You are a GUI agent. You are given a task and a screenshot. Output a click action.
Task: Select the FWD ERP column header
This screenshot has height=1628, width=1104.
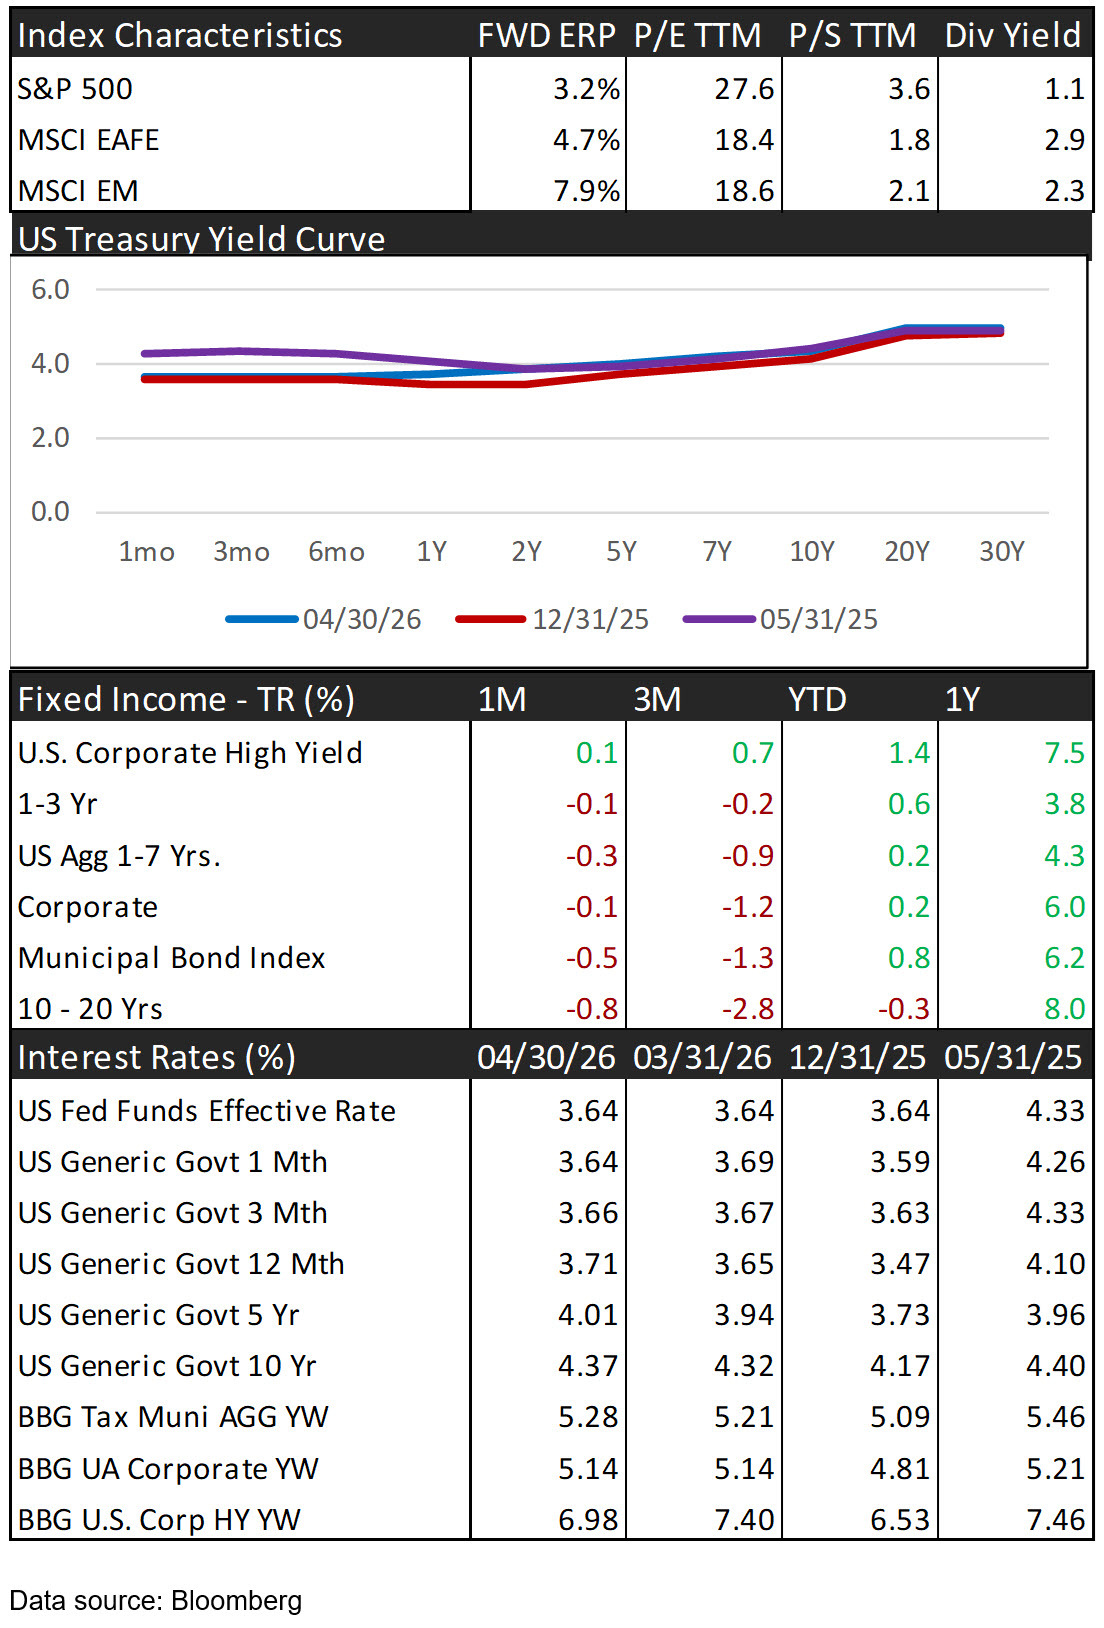pyautogui.click(x=546, y=35)
